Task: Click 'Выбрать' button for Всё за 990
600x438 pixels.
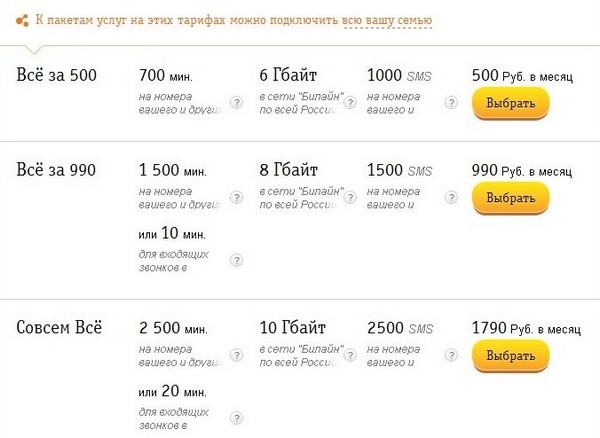Action: point(511,198)
